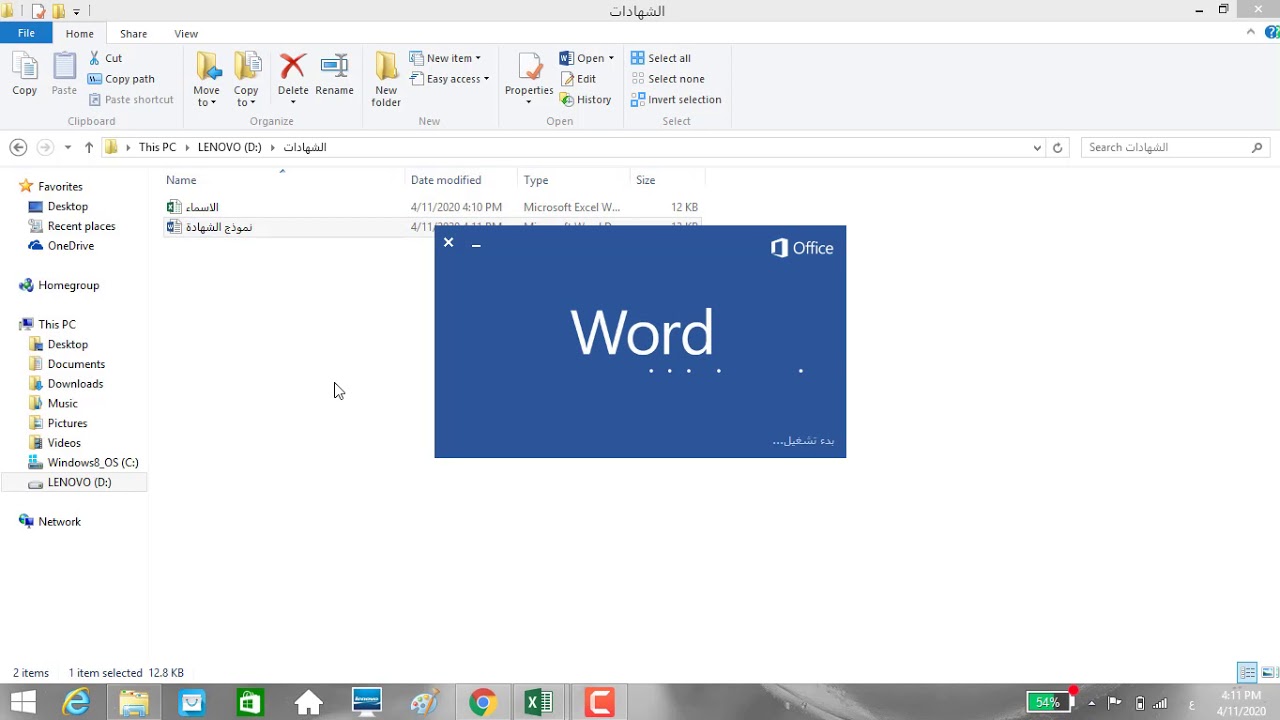The width and height of the screenshot is (1280, 720).
Task: Launch Paint from the taskbar palette icon
Action: coord(425,703)
